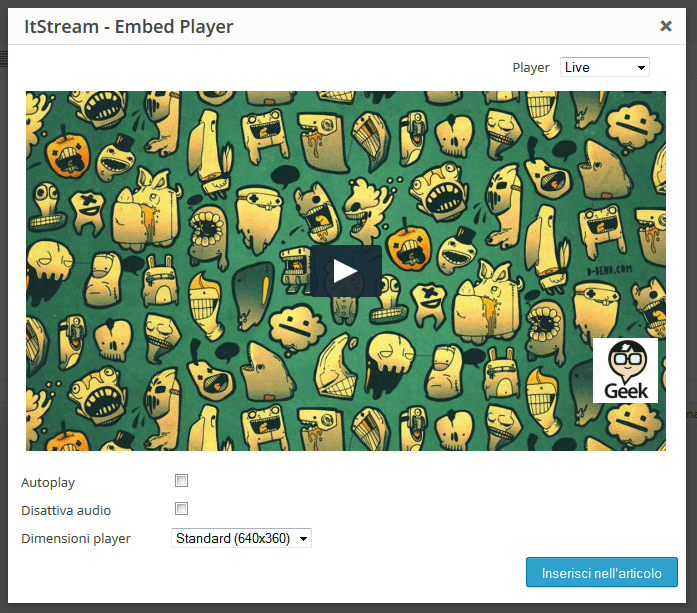This screenshot has height=613, width=697.
Task: Click the arrow beside Standard (640x360)
Action: [304, 538]
